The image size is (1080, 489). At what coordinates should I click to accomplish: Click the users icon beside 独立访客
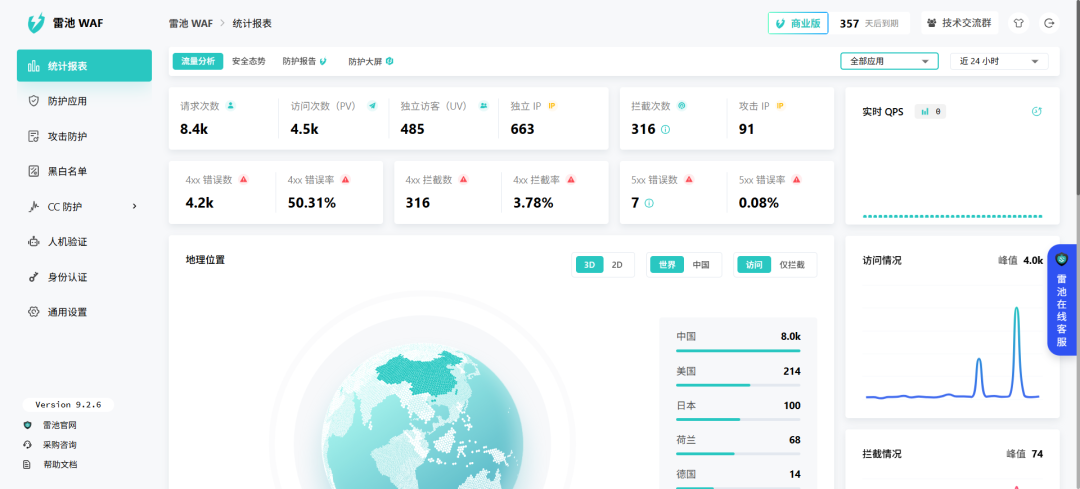pos(484,105)
